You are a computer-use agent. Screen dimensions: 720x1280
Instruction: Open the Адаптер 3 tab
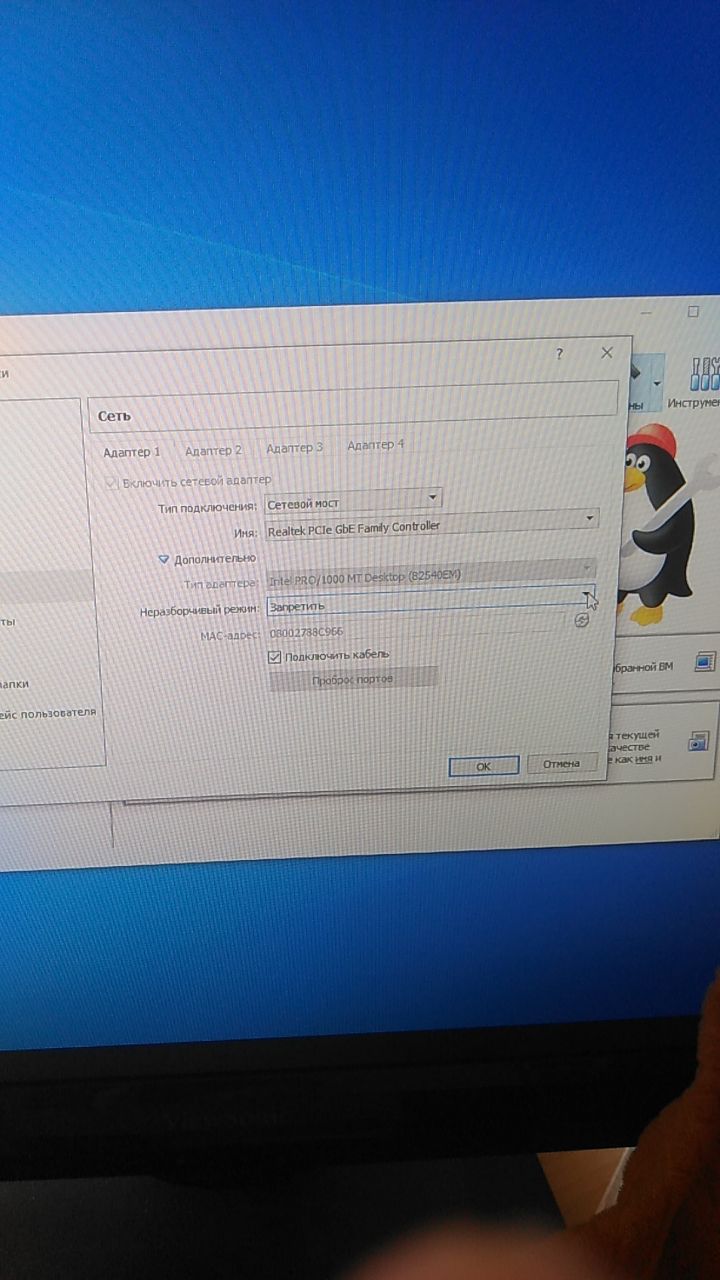[294, 448]
